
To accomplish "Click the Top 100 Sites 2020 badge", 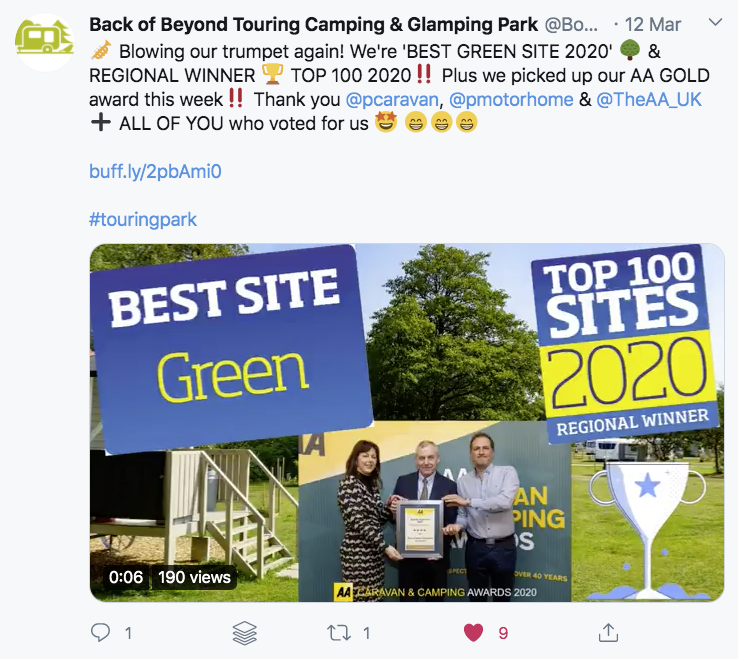I will coord(624,344).
